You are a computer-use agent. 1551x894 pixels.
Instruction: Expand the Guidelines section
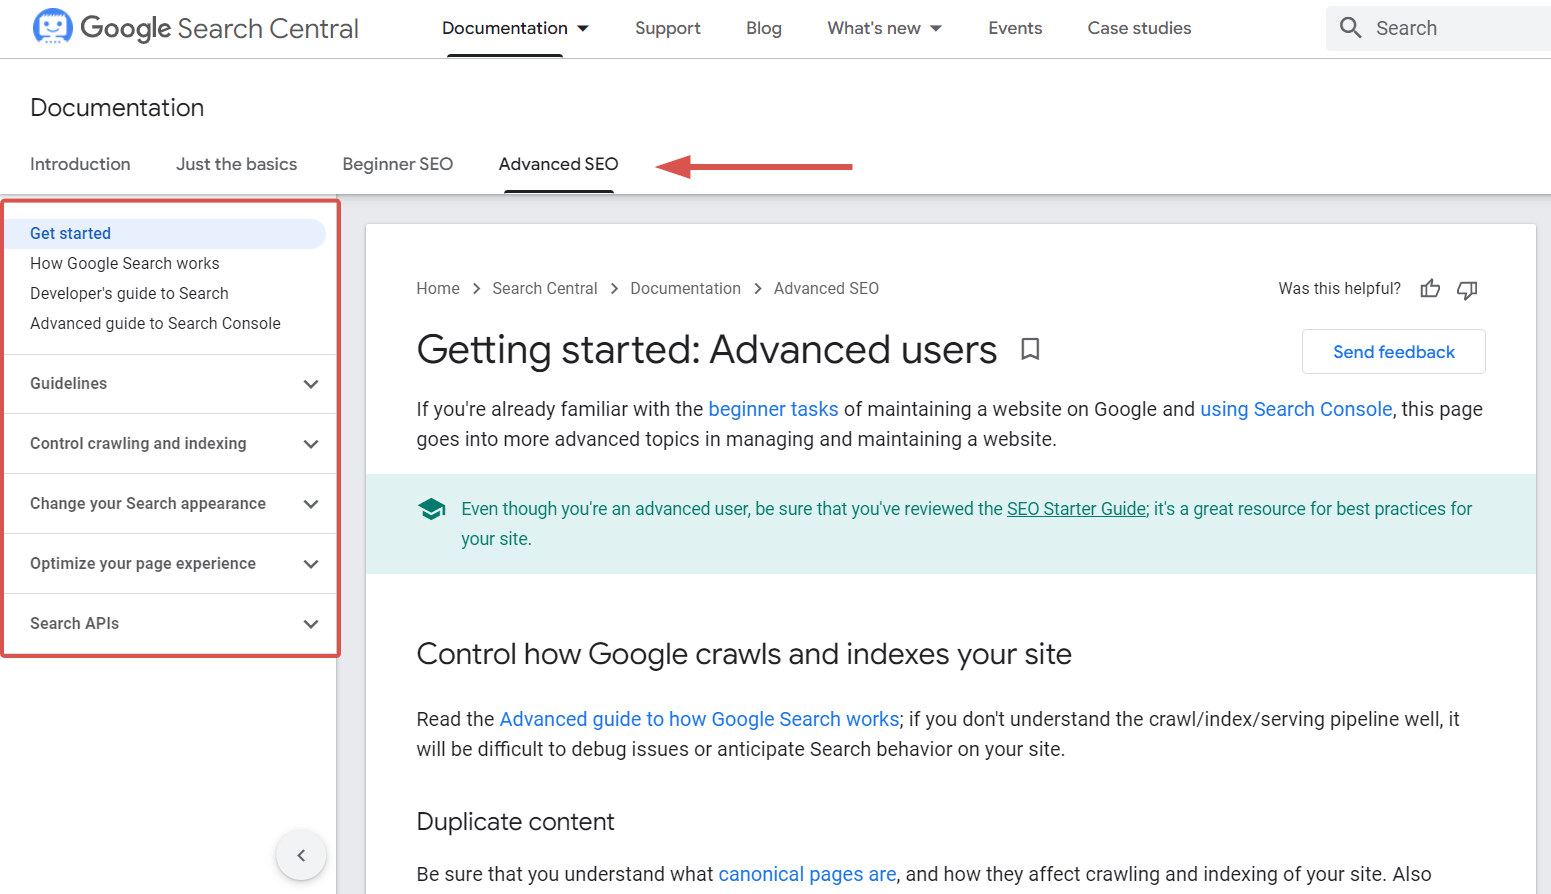point(171,384)
